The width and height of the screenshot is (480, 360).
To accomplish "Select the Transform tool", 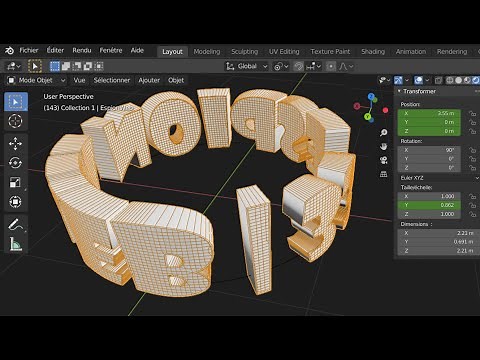I will 15,202.
